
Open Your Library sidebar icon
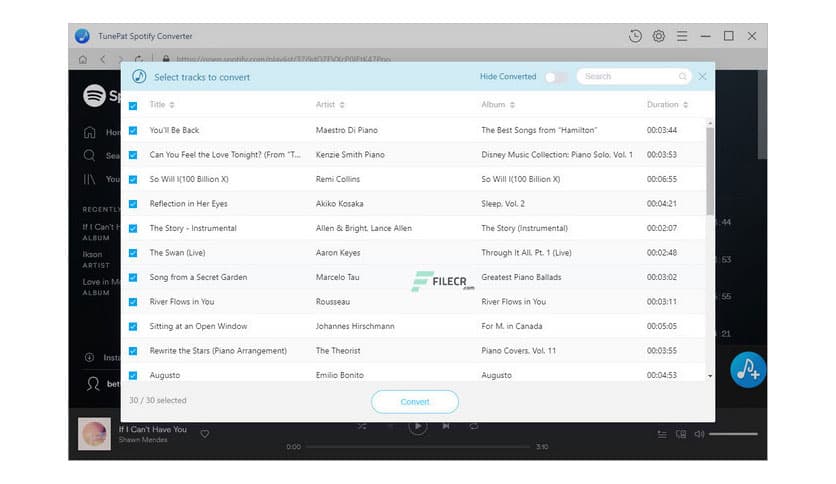point(90,179)
